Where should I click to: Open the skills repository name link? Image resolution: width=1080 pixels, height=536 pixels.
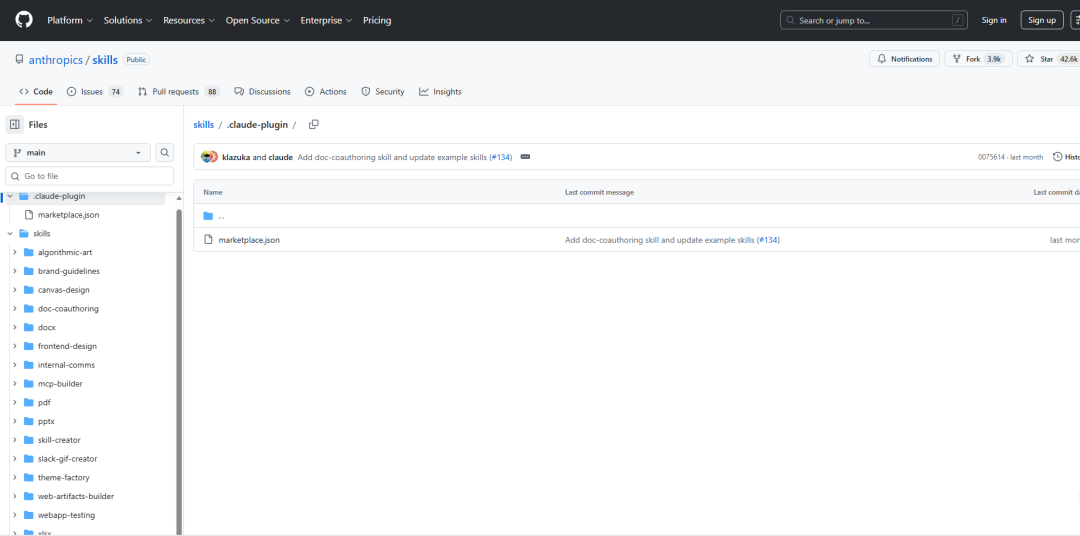pyautogui.click(x=105, y=60)
